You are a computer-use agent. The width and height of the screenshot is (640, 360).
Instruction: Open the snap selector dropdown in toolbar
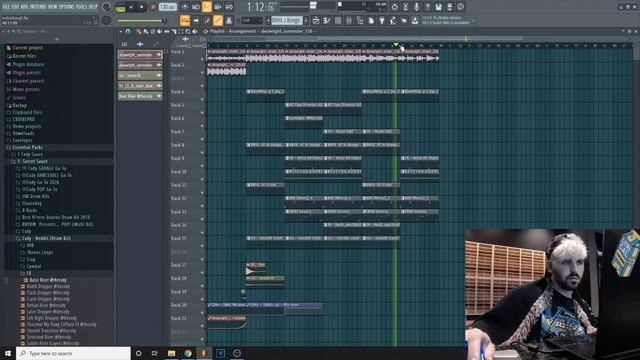(252, 20)
